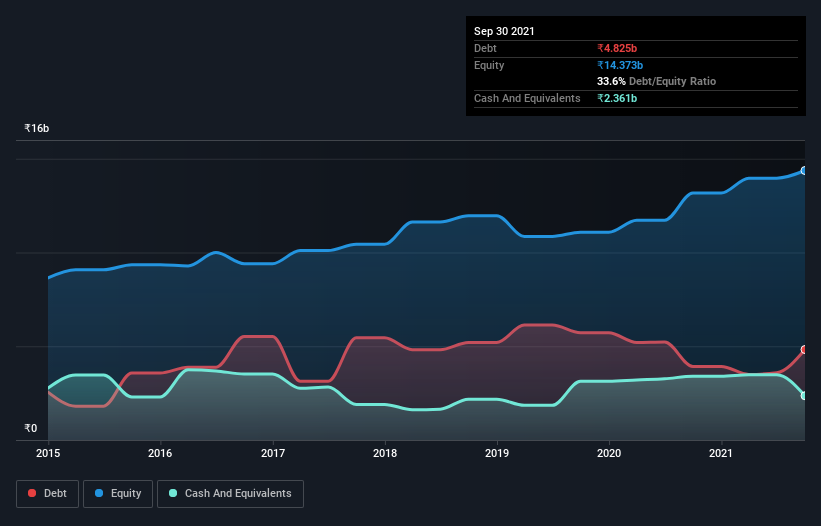Click the ₹2.361b cash value
The width and height of the screenshot is (821, 526).
[x=617, y=98]
